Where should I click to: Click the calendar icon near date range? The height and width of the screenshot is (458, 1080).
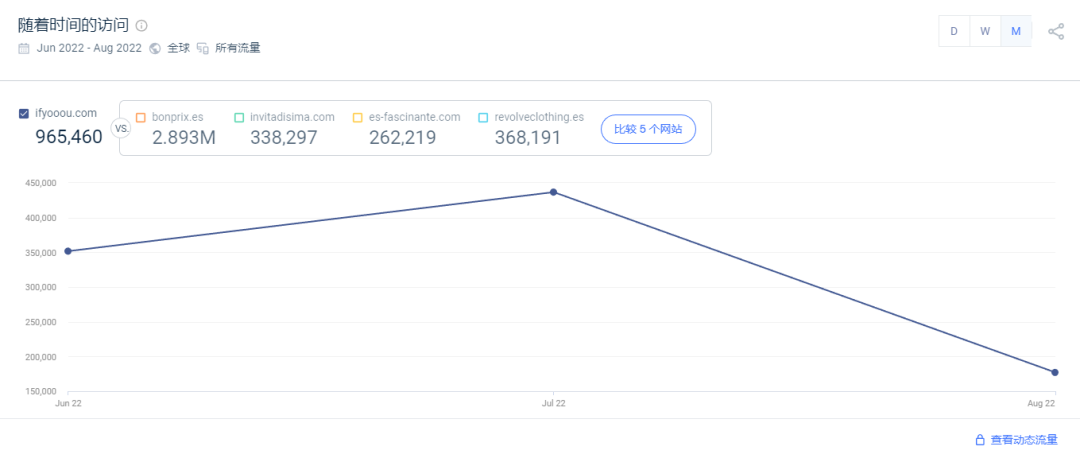point(24,48)
